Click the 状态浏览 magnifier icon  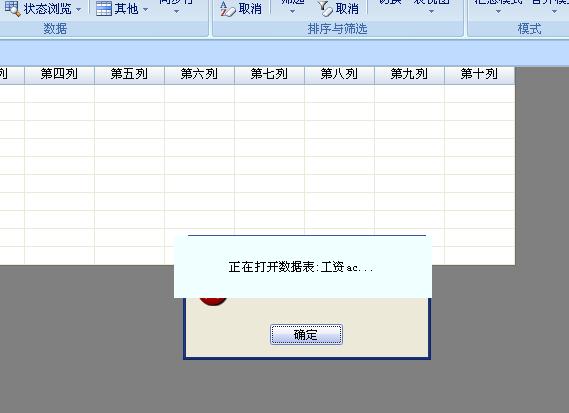12,8
